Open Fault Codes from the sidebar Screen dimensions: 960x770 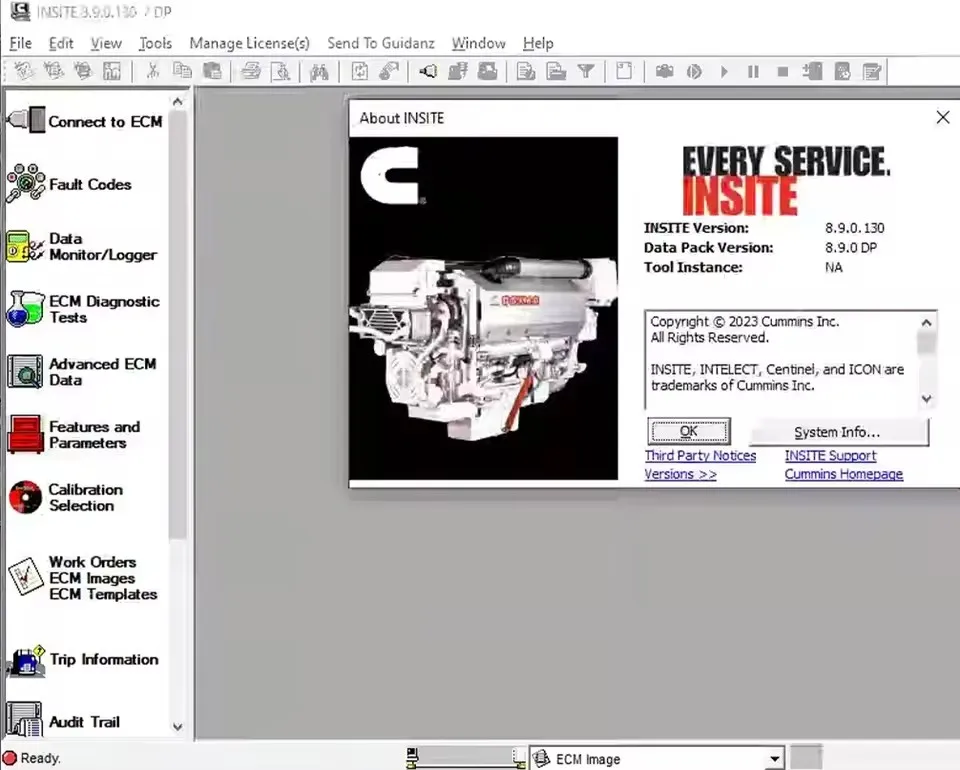(90, 184)
